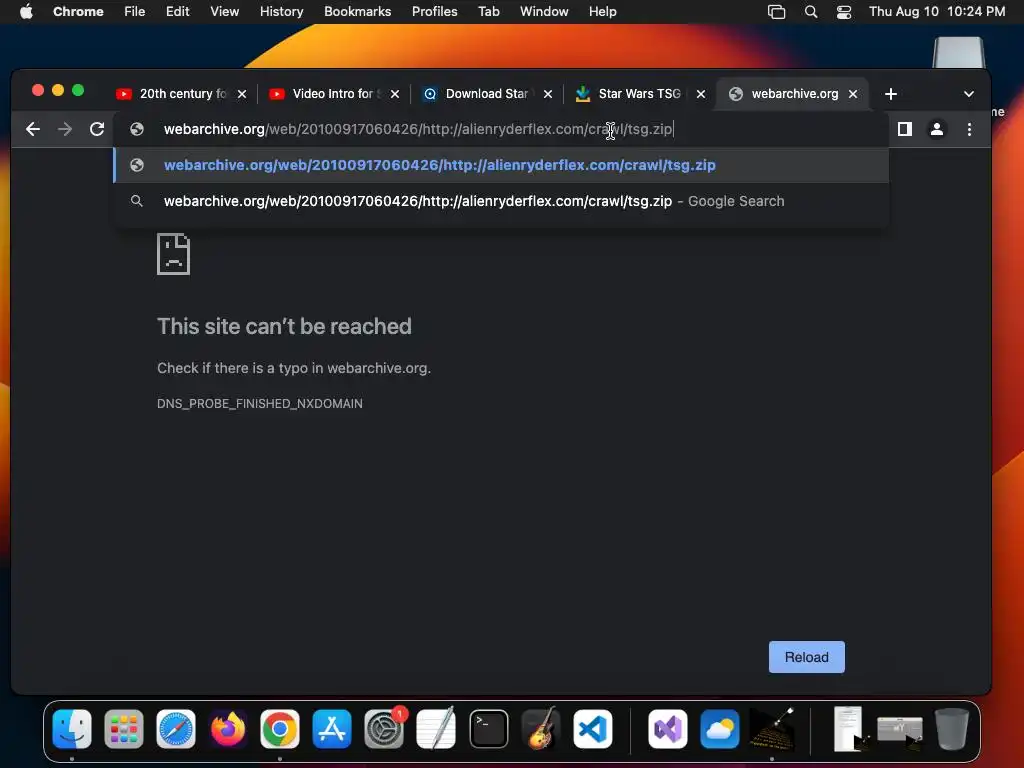Open the Chrome profile avatar icon
Screen dimensions: 1024x768
pyautogui.click(x=936, y=129)
